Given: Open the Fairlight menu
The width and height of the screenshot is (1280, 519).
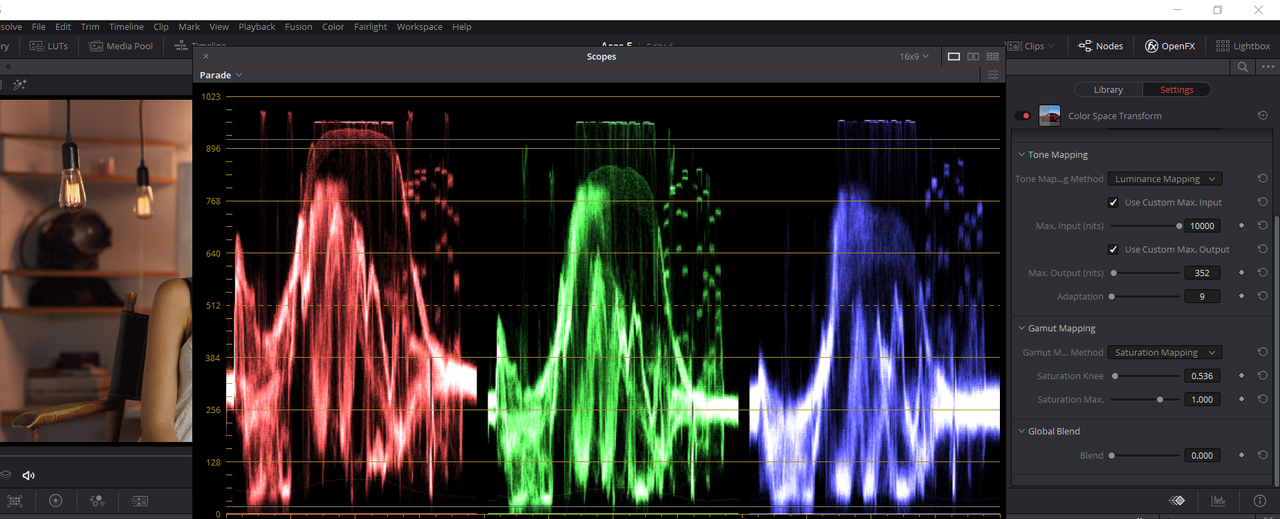Looking at the screenshot, I should (x=370, y=27).
